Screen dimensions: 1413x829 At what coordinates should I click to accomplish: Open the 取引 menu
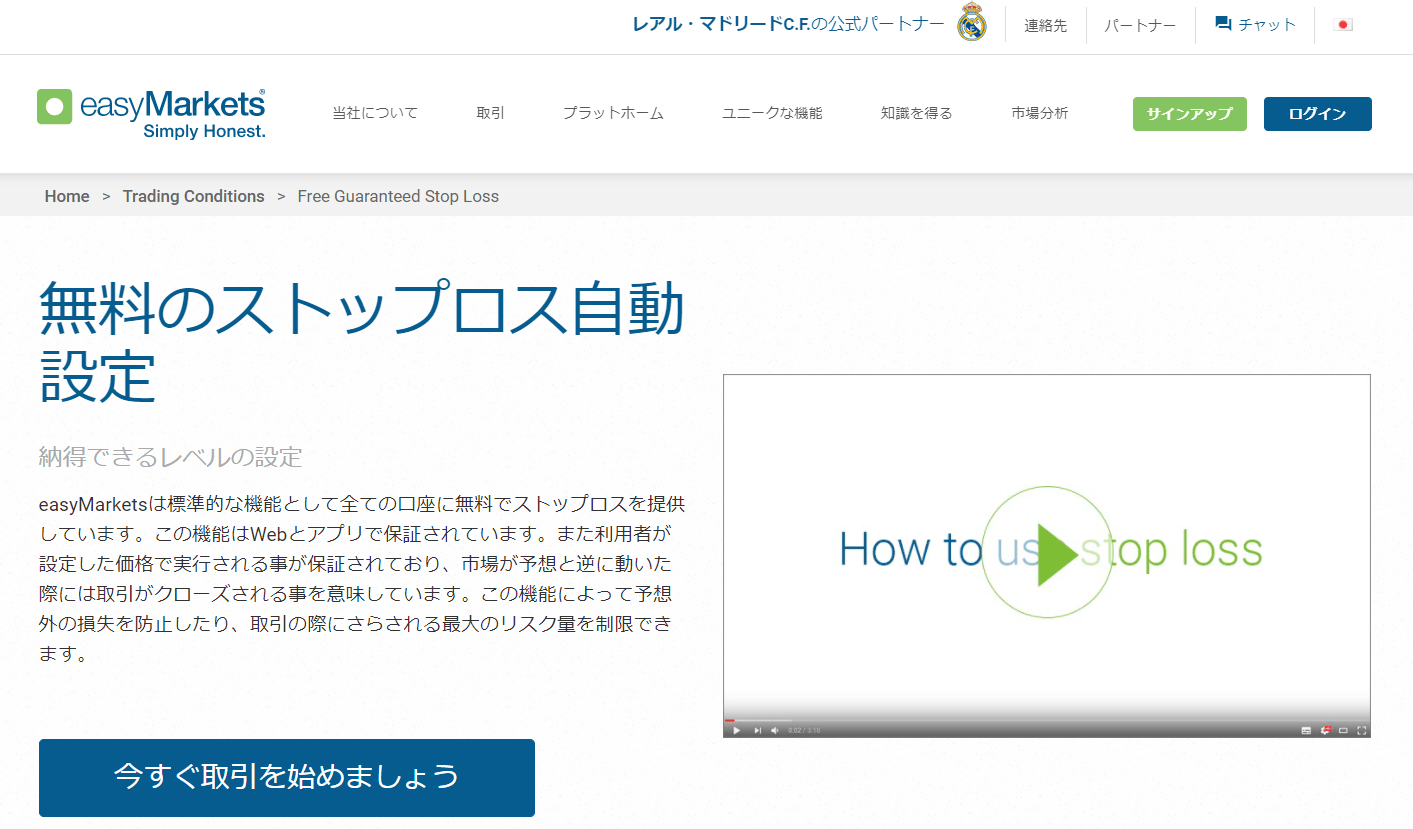pos(490,113)
